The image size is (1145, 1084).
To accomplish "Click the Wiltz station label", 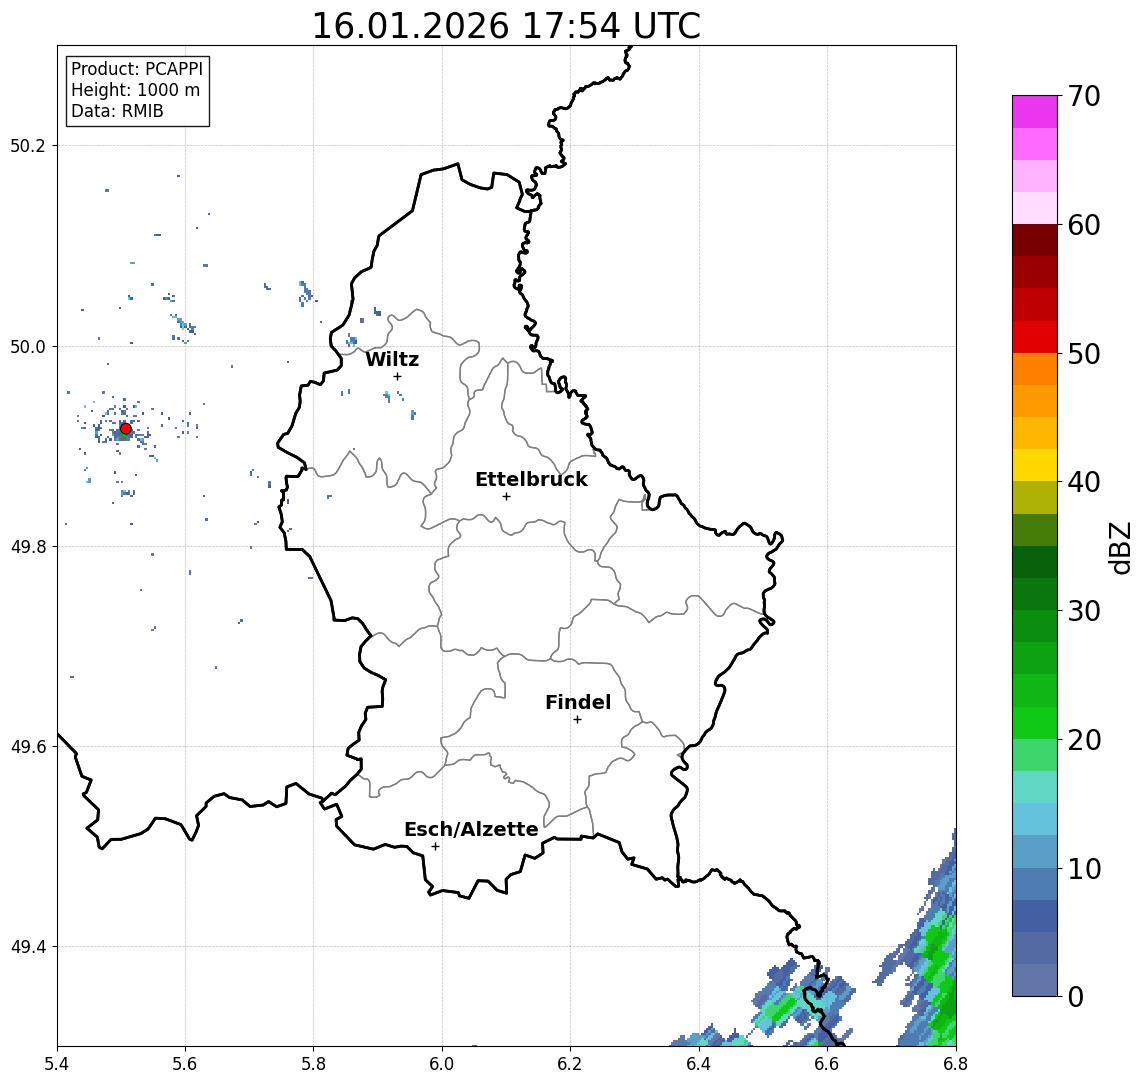I will pyautogui.click(x=392, y=359).
